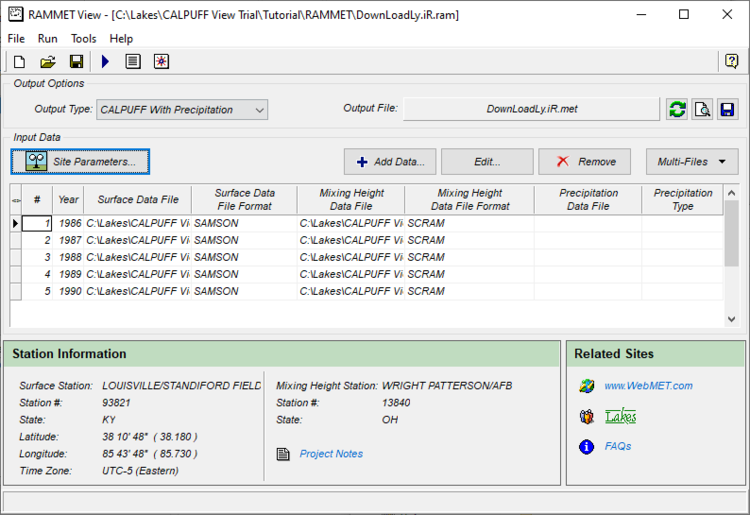Click the Site Parameters button
750x515 pixels.
(x=80, y=161)
